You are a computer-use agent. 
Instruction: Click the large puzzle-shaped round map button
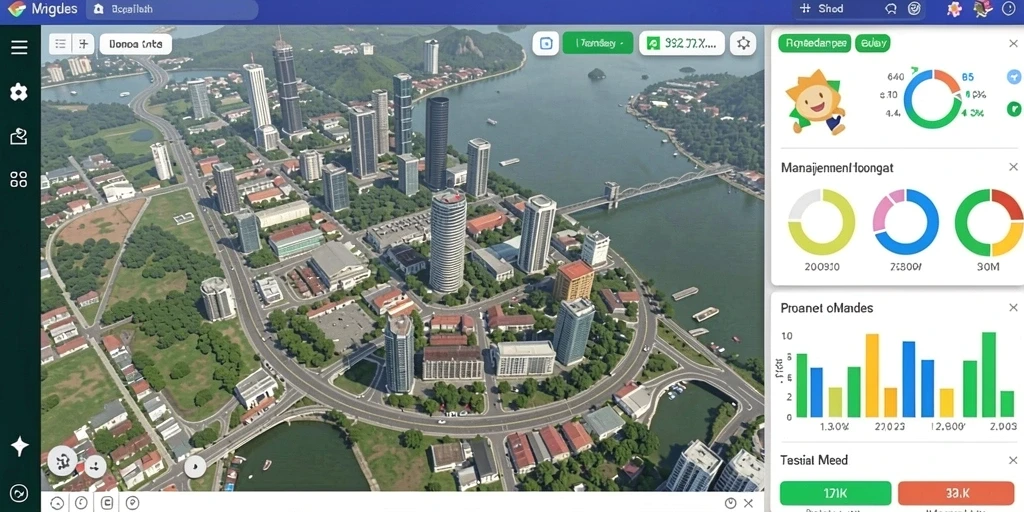63,462
